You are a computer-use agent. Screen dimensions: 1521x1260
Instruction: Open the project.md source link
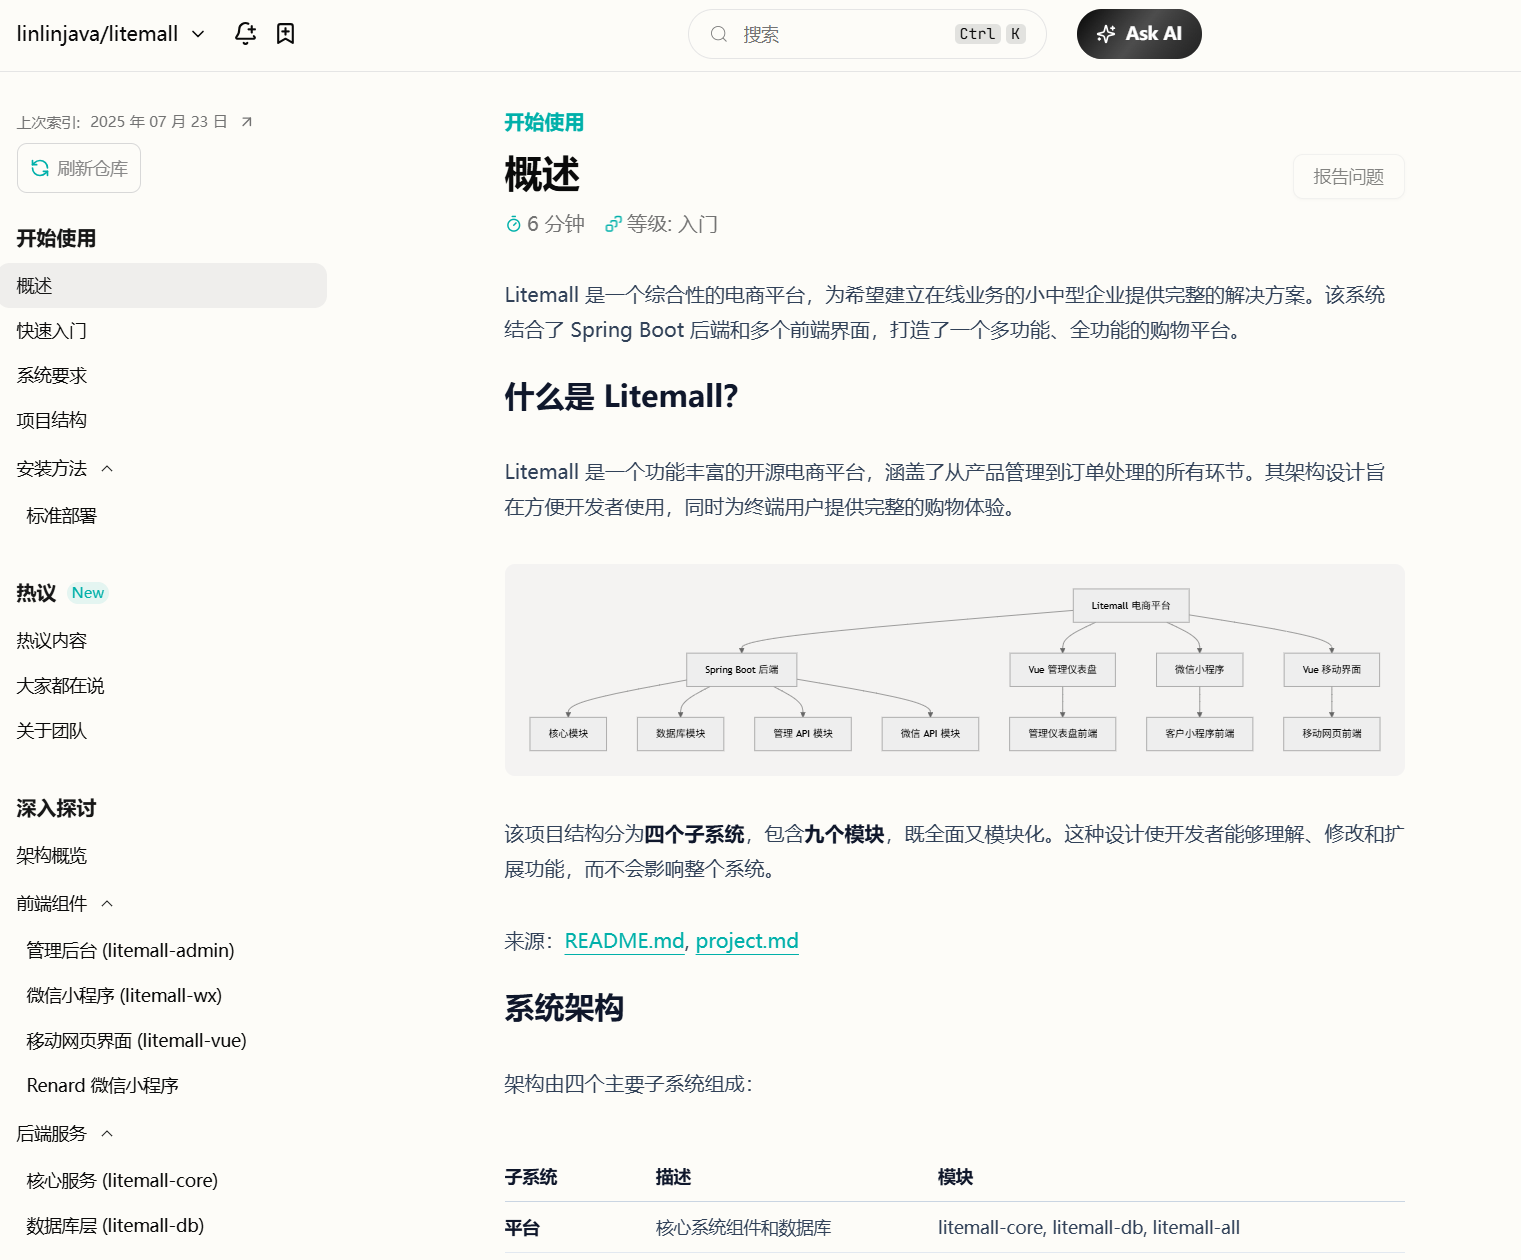pyautogui.click(x=747, y=941)
